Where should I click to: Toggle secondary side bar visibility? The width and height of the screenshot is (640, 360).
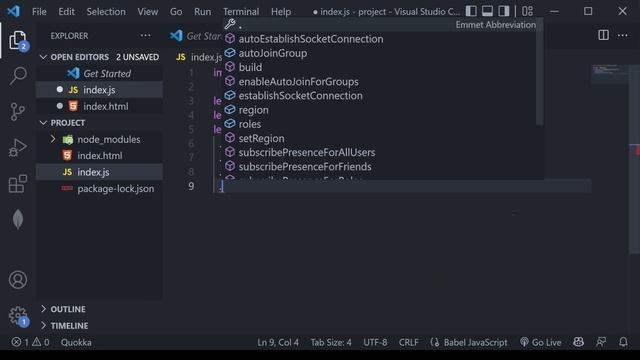pos(504,11)
